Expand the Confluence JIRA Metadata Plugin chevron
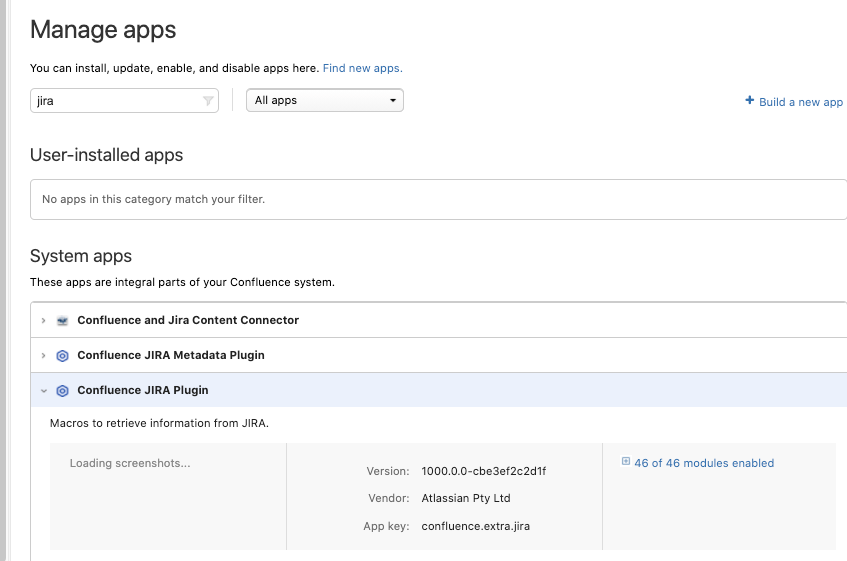847x561 pixels. (x=43, y=355)
